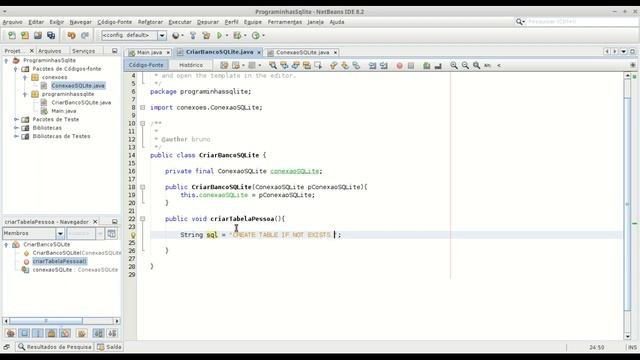The width and height of the screenshot is (640, 360).
Task: Click the Profile Project icon
Action: [256, 36]
